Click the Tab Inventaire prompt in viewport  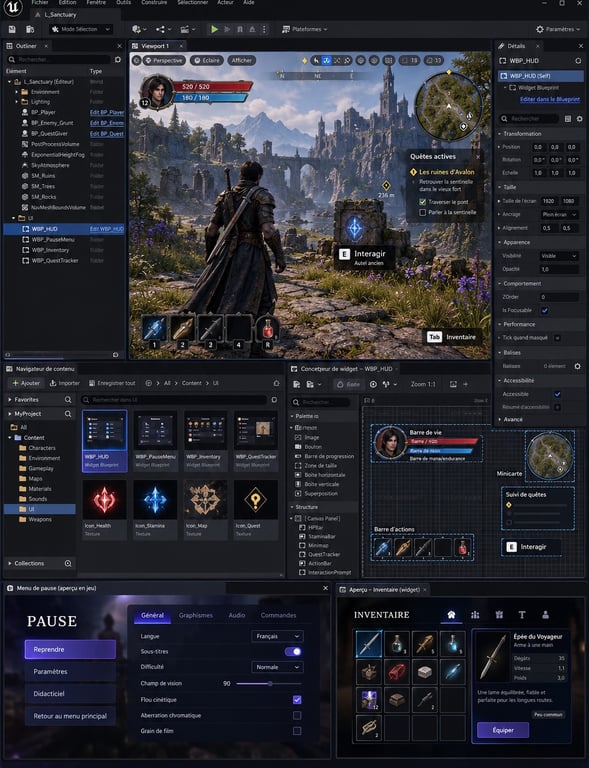pyautogui.click(x=451, y=337)
